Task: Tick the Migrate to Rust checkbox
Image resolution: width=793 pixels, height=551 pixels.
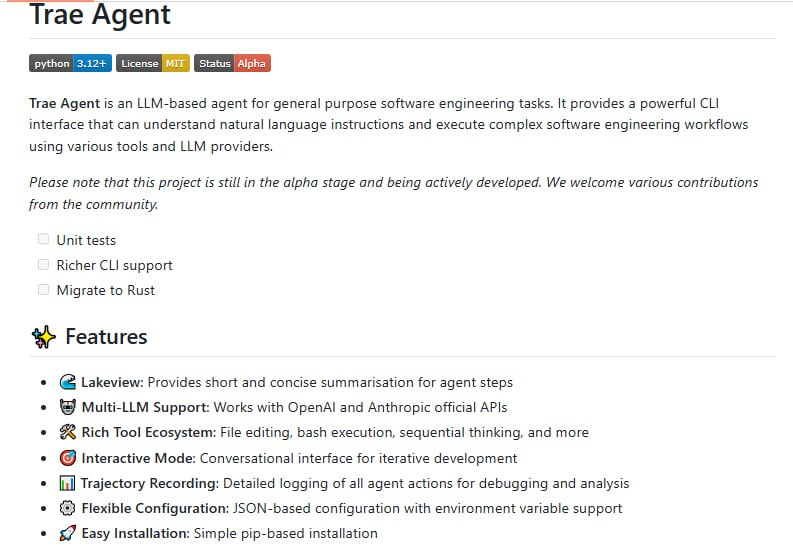Action: 43,289
